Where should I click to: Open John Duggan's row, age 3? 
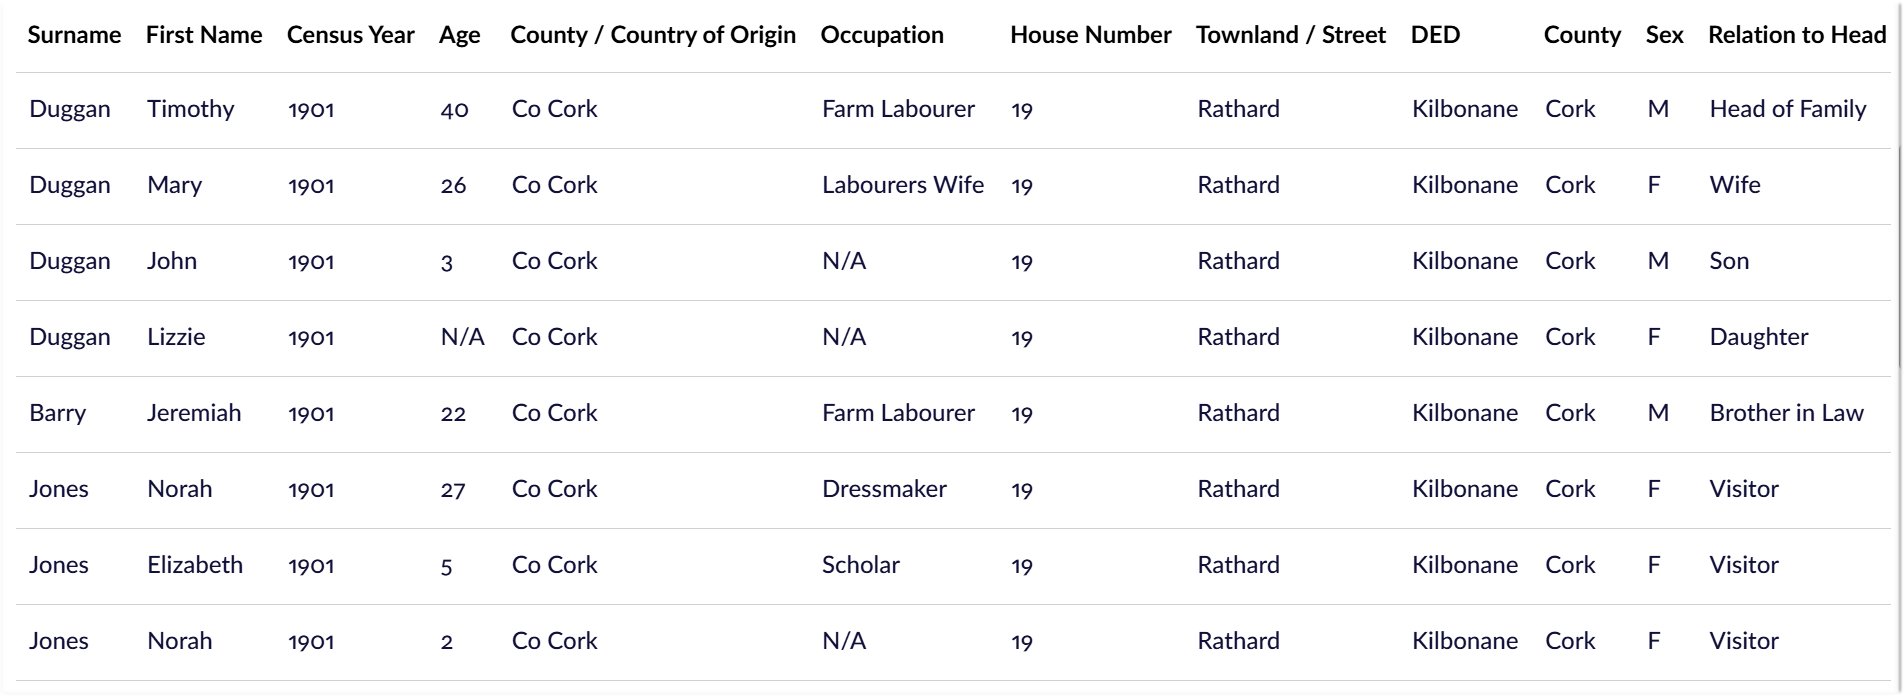[953, 262]
